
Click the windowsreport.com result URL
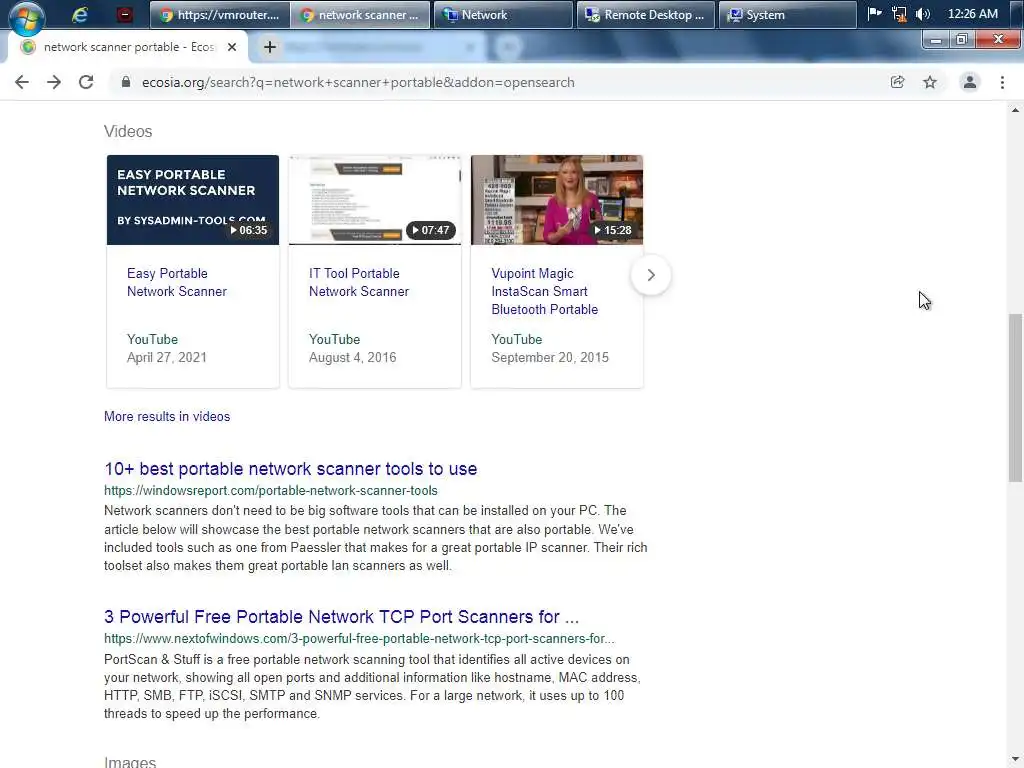click(x=271, y=490)
